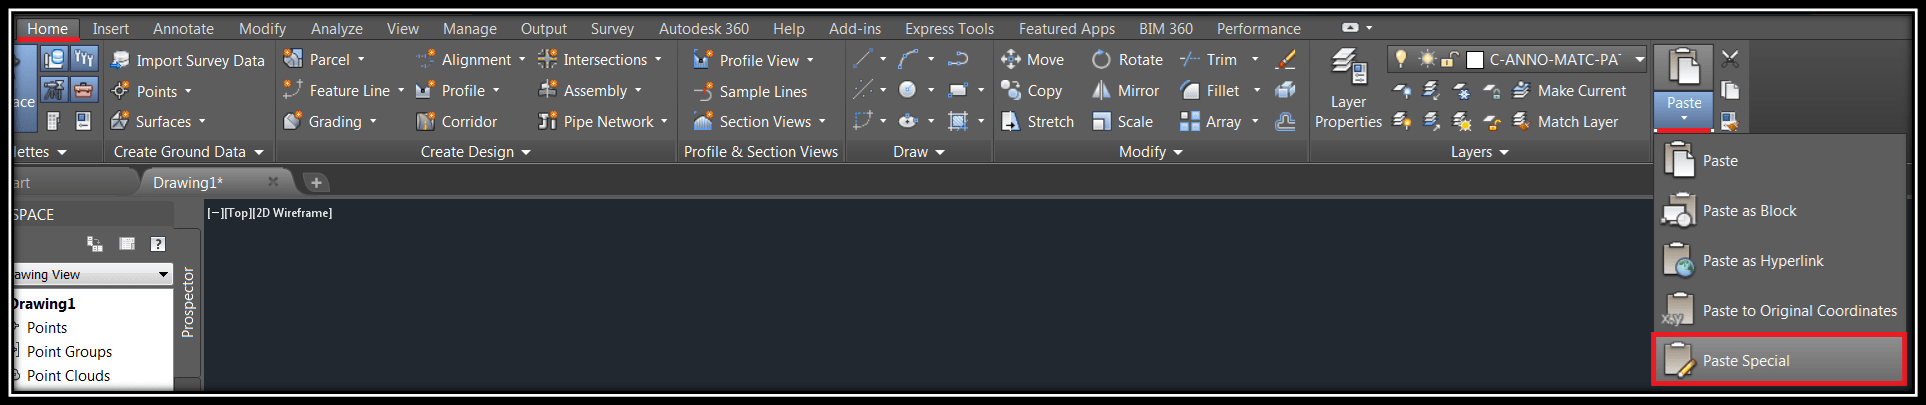The width and height of the screenshot is (1926, 405).
Task: Toggle layer lock padlock icon
Action: coord(1449,59)
